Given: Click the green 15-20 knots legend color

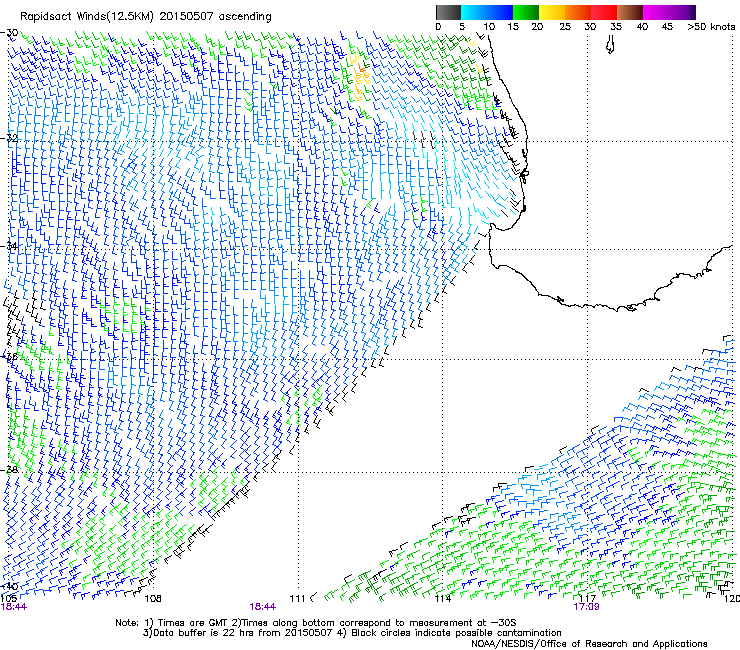Looking at the screenshot, I should pos(526,12).
